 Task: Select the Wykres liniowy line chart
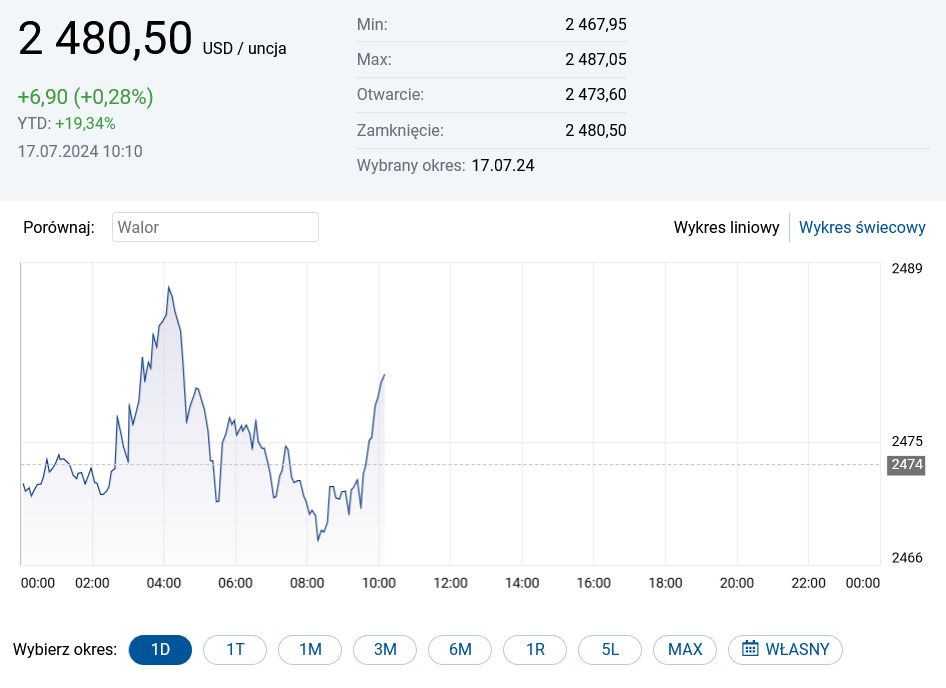pyautogui.click(x=726, y=227)
